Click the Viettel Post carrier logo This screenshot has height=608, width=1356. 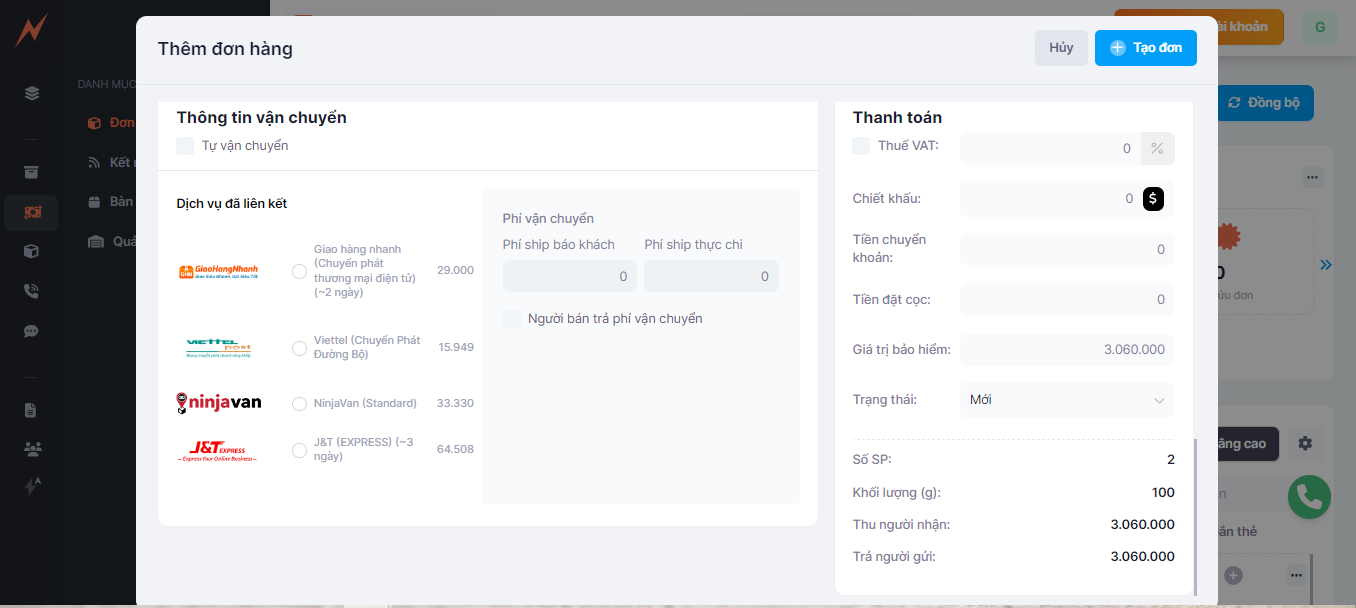tap(218, 348)
